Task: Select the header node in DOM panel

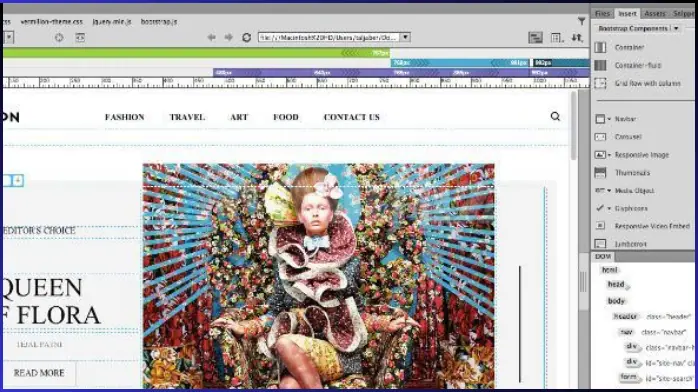Action: 625,316
